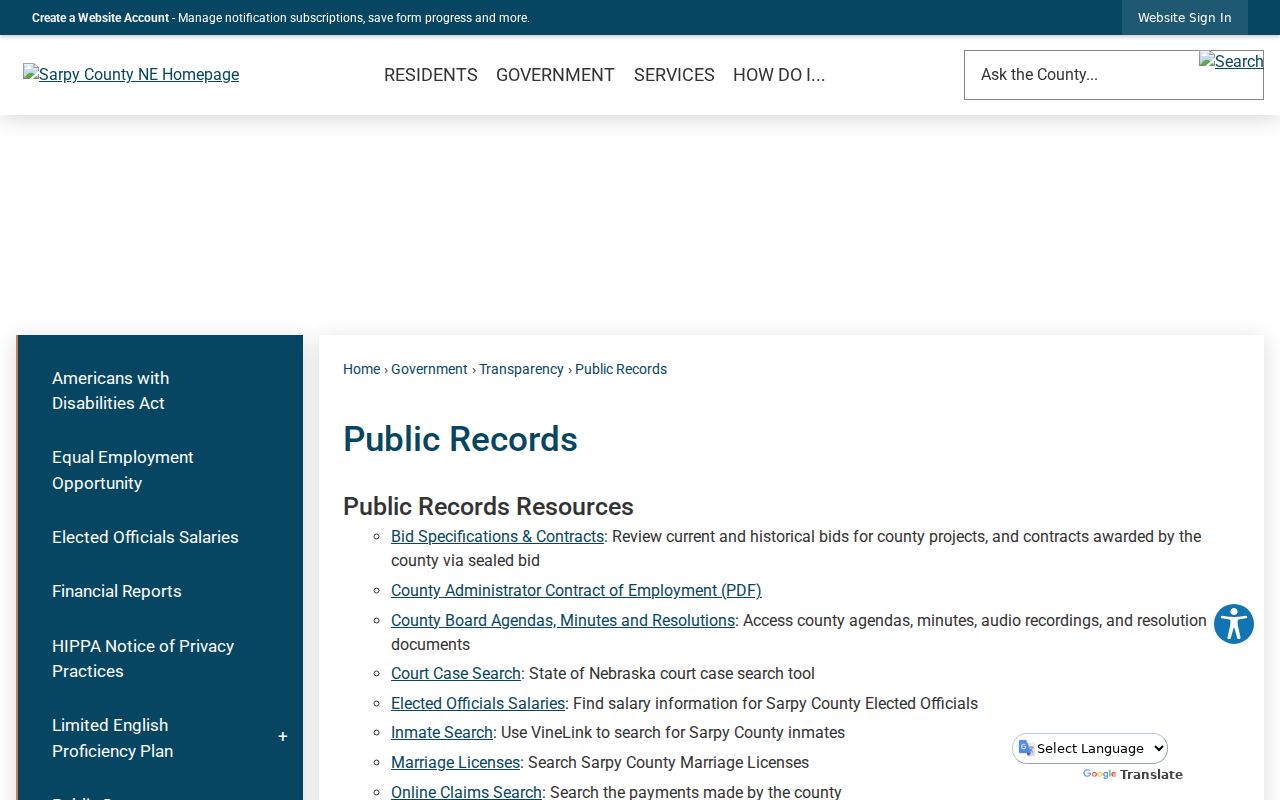Open Court Case Search link
This screenshot has height=800, width=1280.
[x=456, y=674]
